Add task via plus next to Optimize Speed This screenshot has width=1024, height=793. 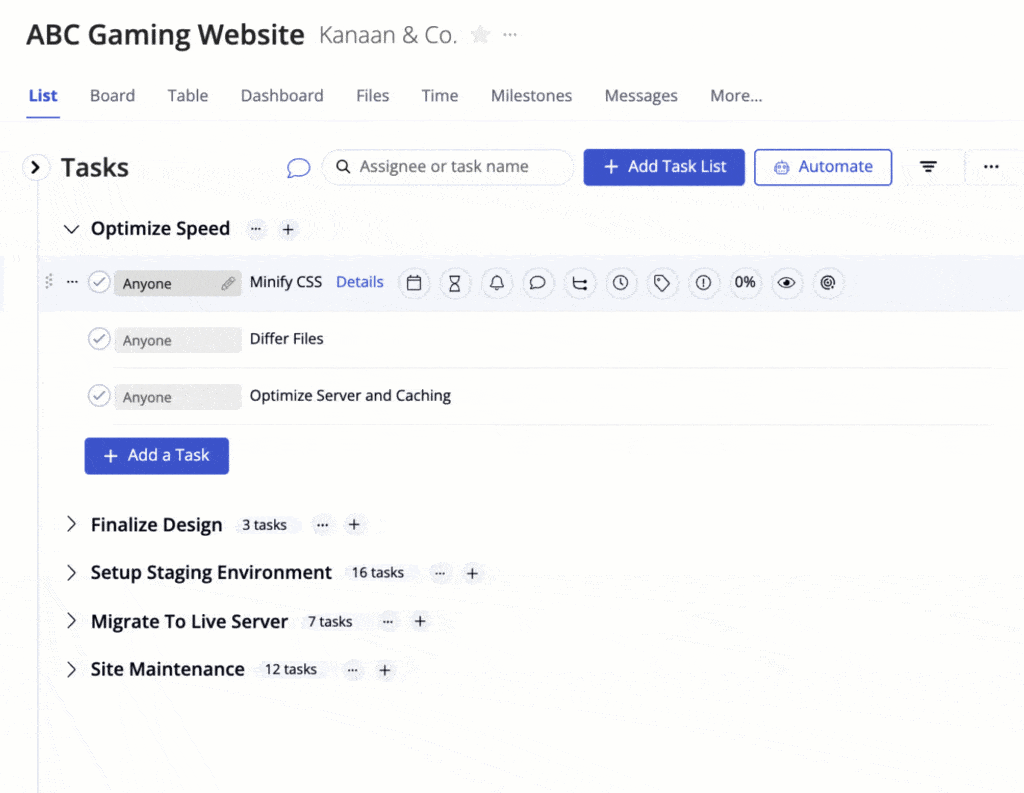[x=287, y=229]
